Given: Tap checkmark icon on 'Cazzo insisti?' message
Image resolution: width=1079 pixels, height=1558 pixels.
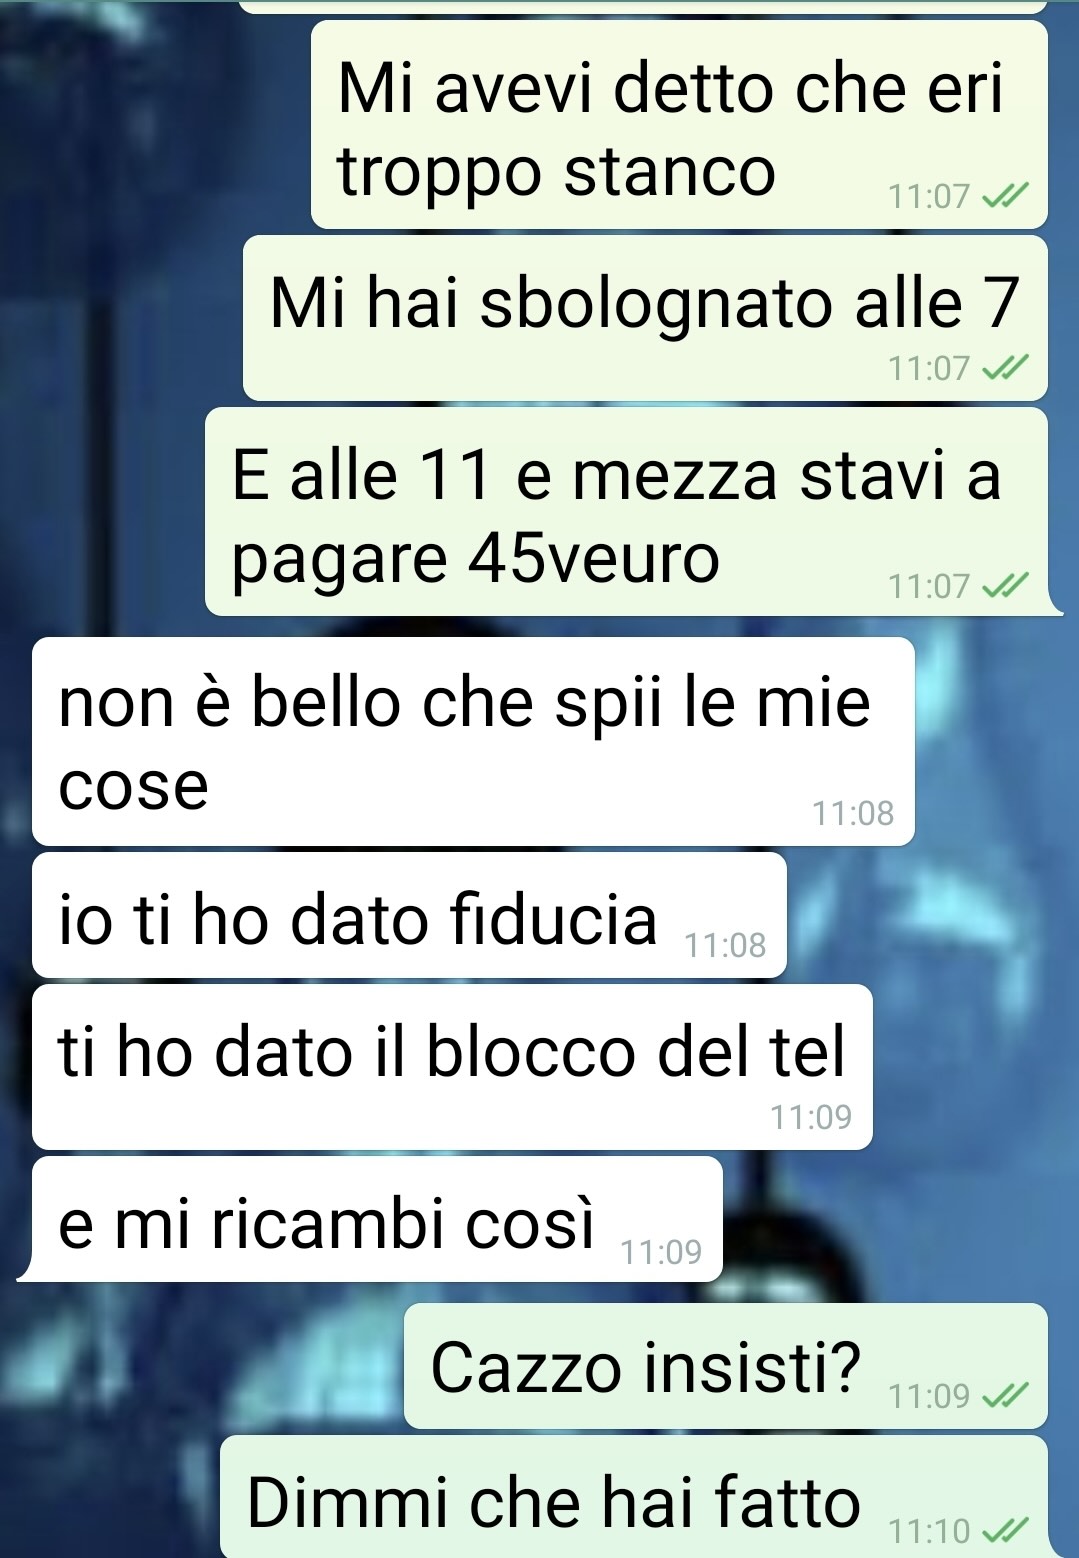Looking at the screenshot, I should coord(1005,1395).
